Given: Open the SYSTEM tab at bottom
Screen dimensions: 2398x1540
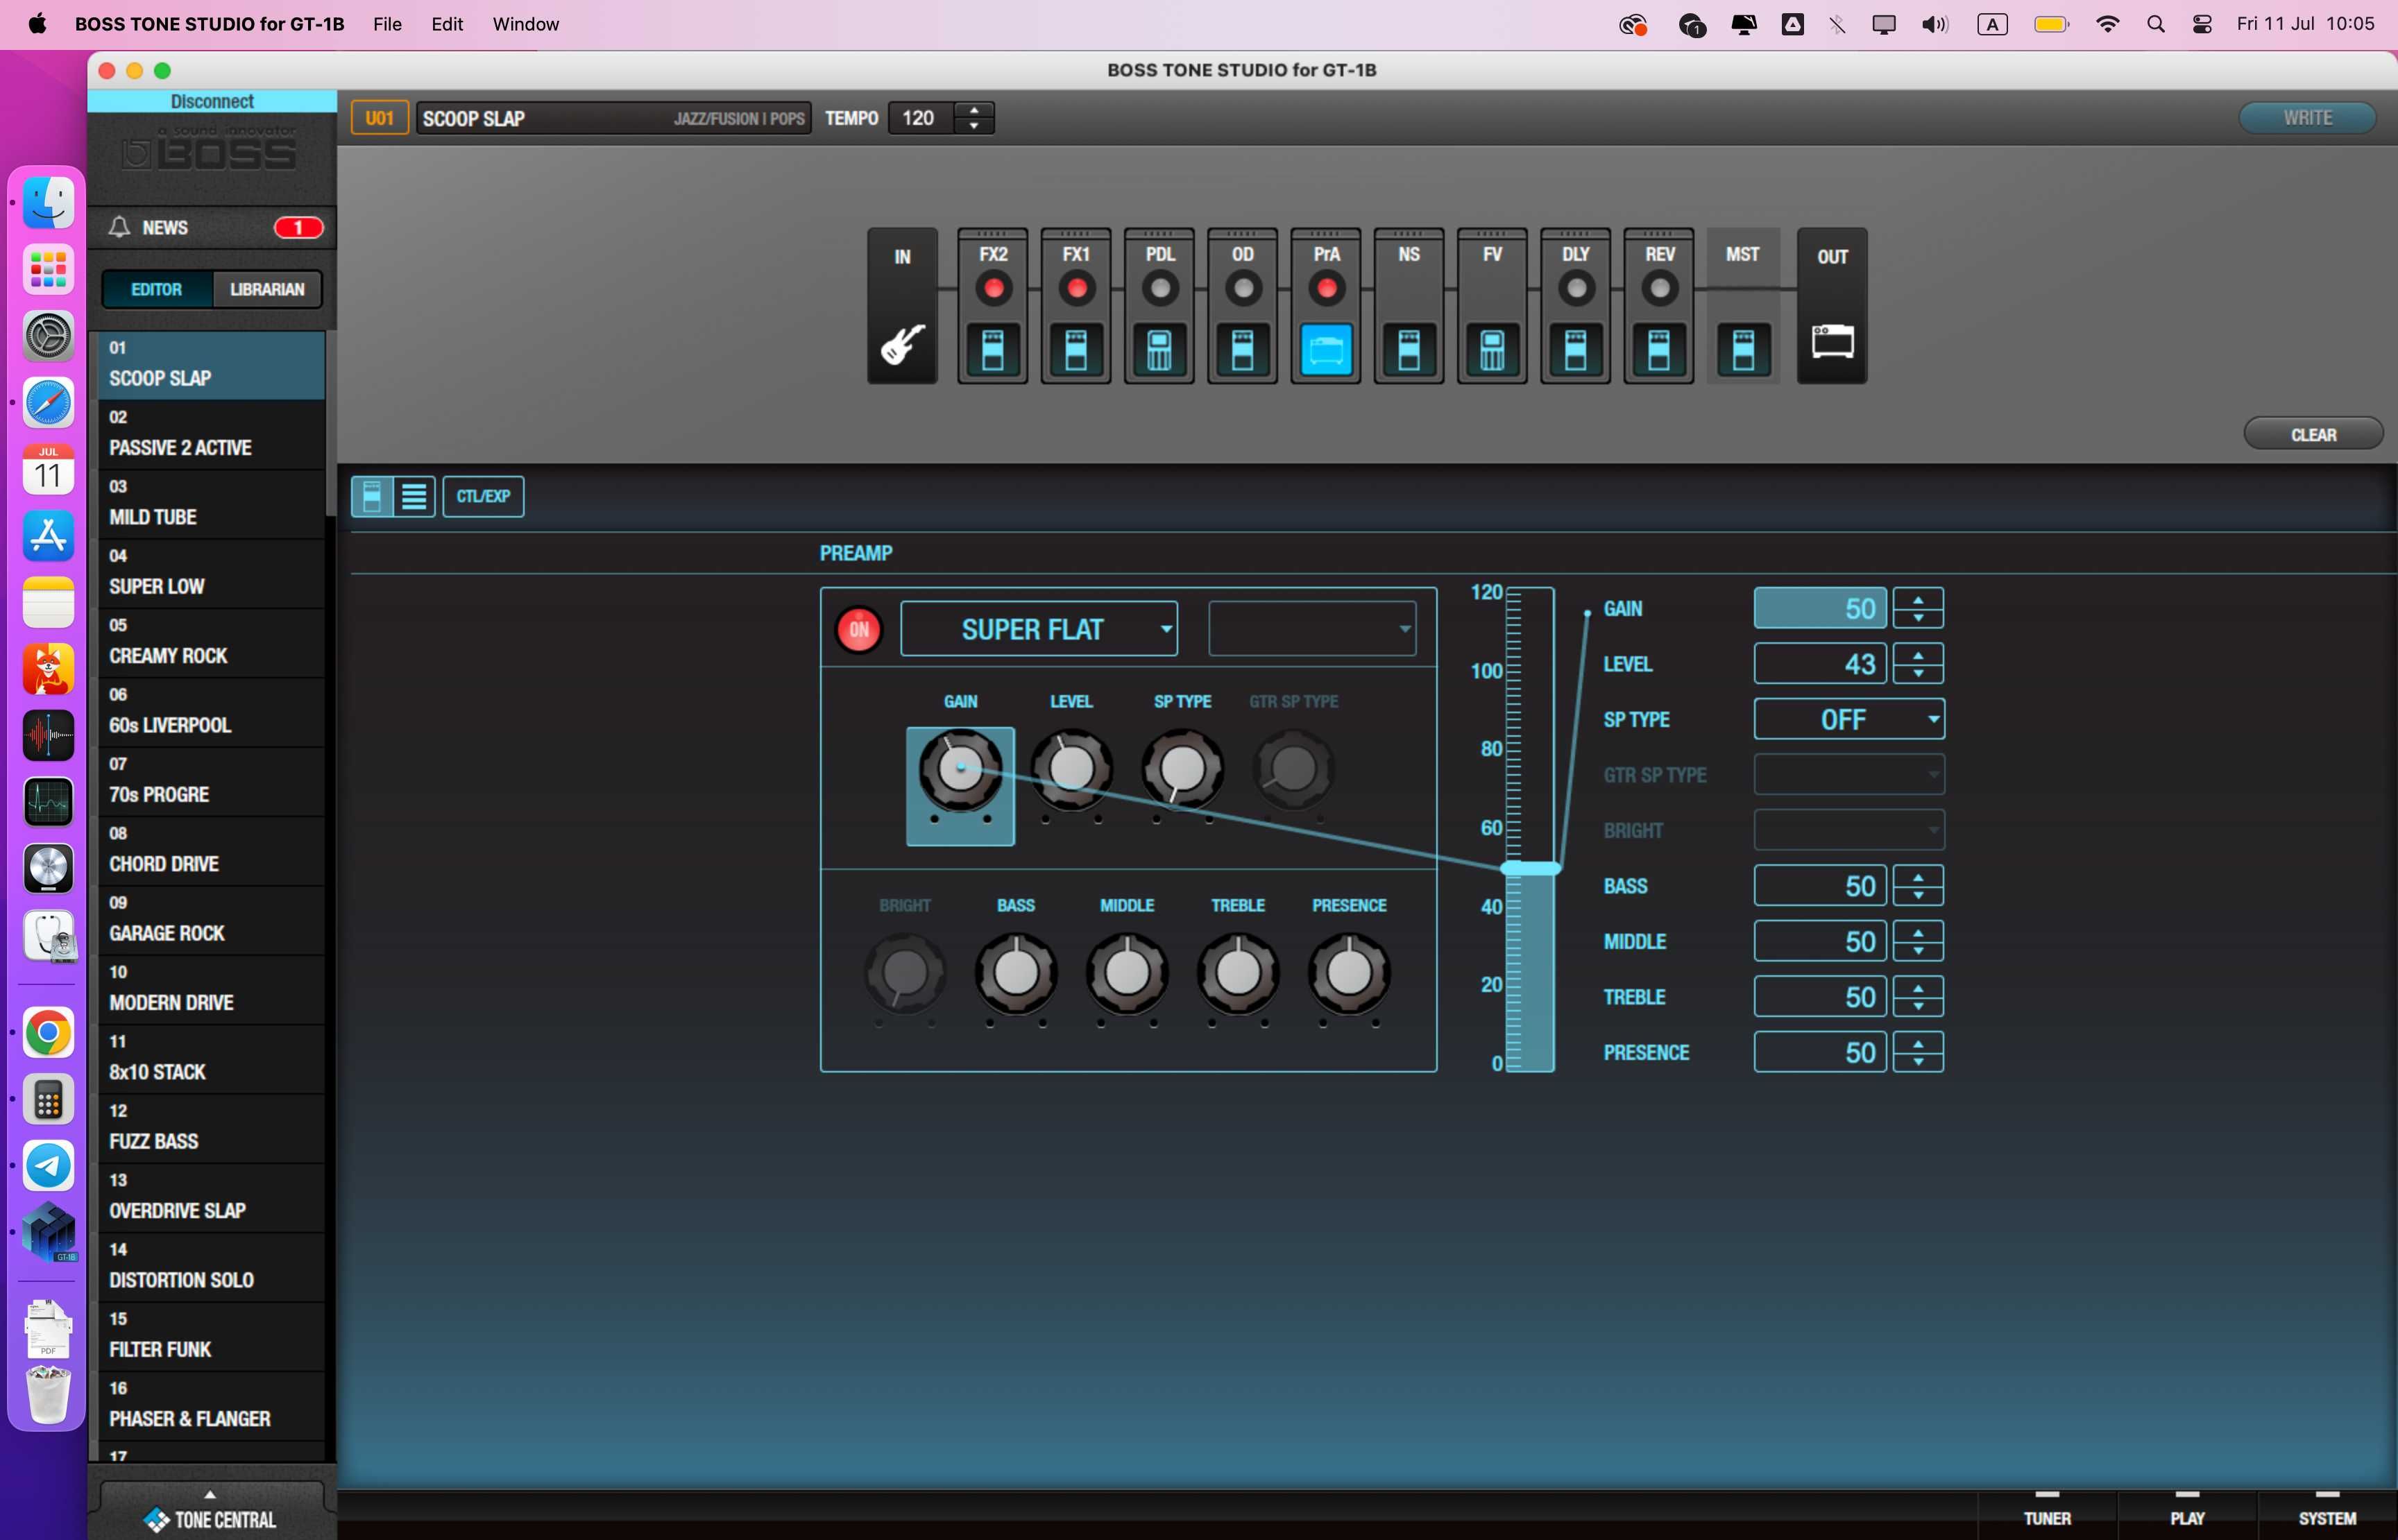Looking at the screenshot, I should point(2327,1515).
